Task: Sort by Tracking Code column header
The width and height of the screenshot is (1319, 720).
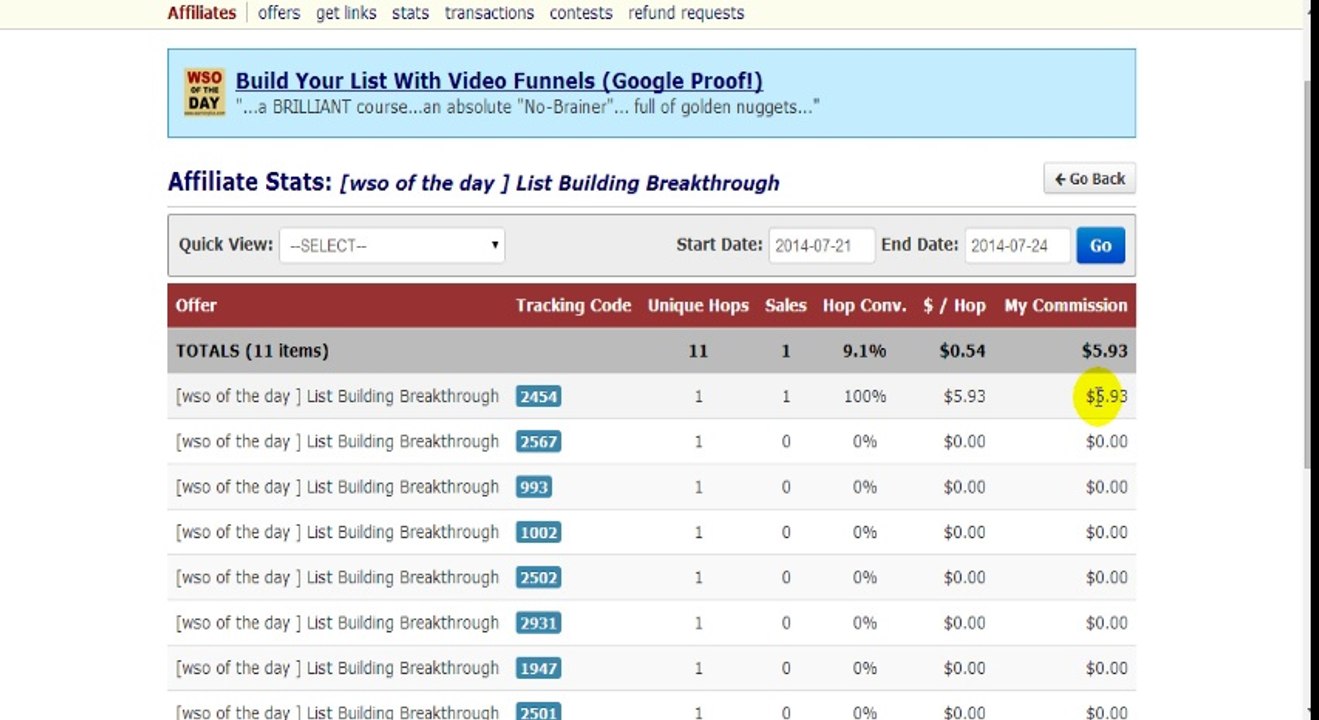Action: pyautogui.click(x=574, y=305)
